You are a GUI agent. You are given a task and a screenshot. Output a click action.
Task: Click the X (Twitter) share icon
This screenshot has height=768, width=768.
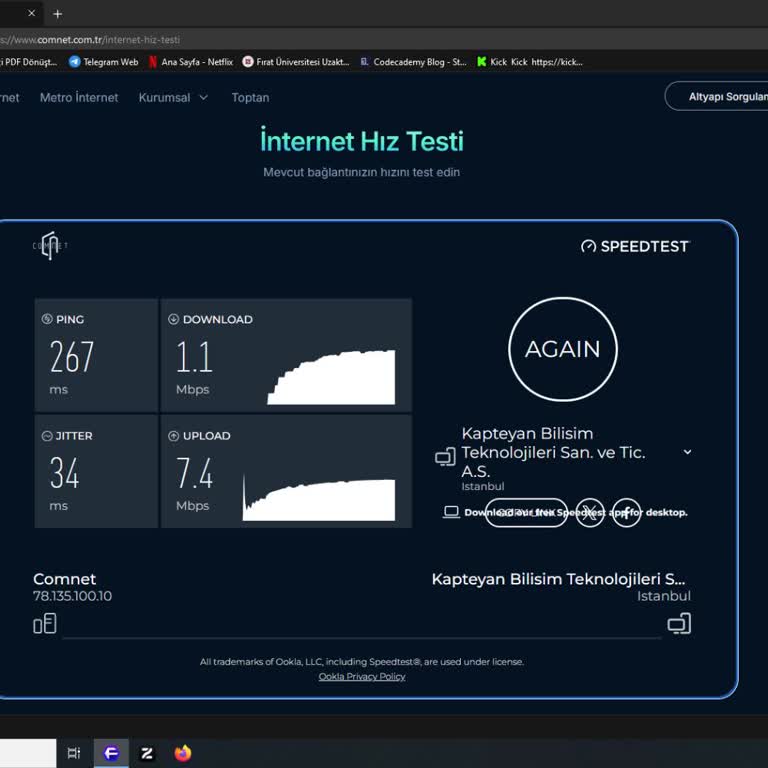pos(590,513)
